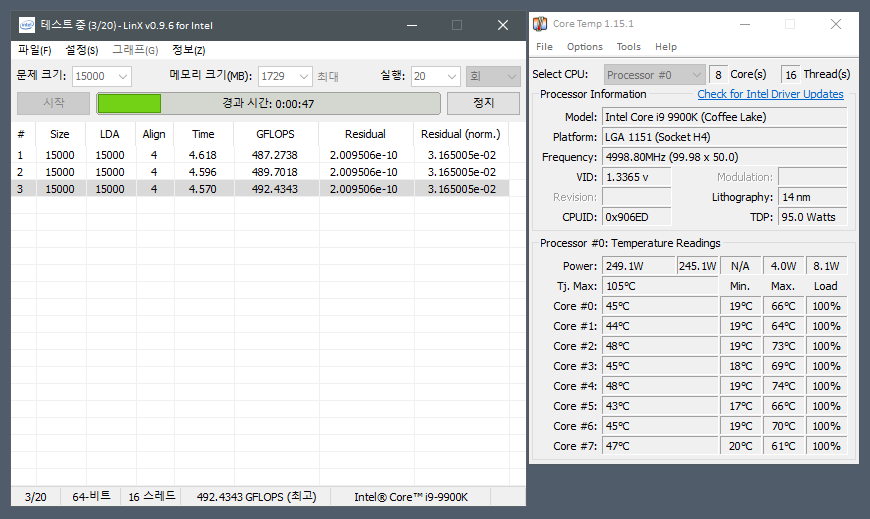The image size is (870, 519).
Task: Expand the 실행 20 dropdown
Action: point(452,76)
